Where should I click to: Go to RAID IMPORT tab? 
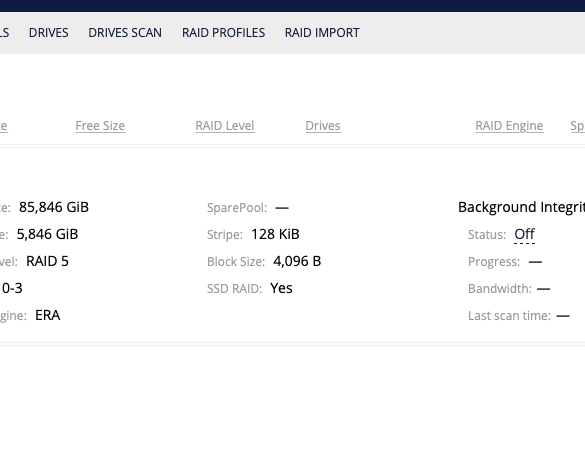pos(322,33)
